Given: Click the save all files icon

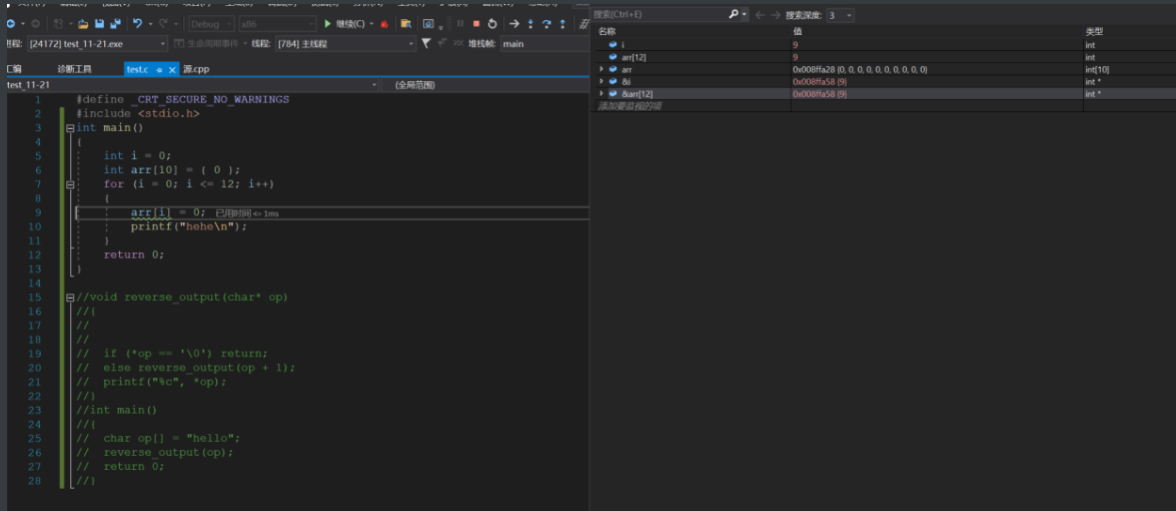Looking at the screenshot, I should [115, 23].
